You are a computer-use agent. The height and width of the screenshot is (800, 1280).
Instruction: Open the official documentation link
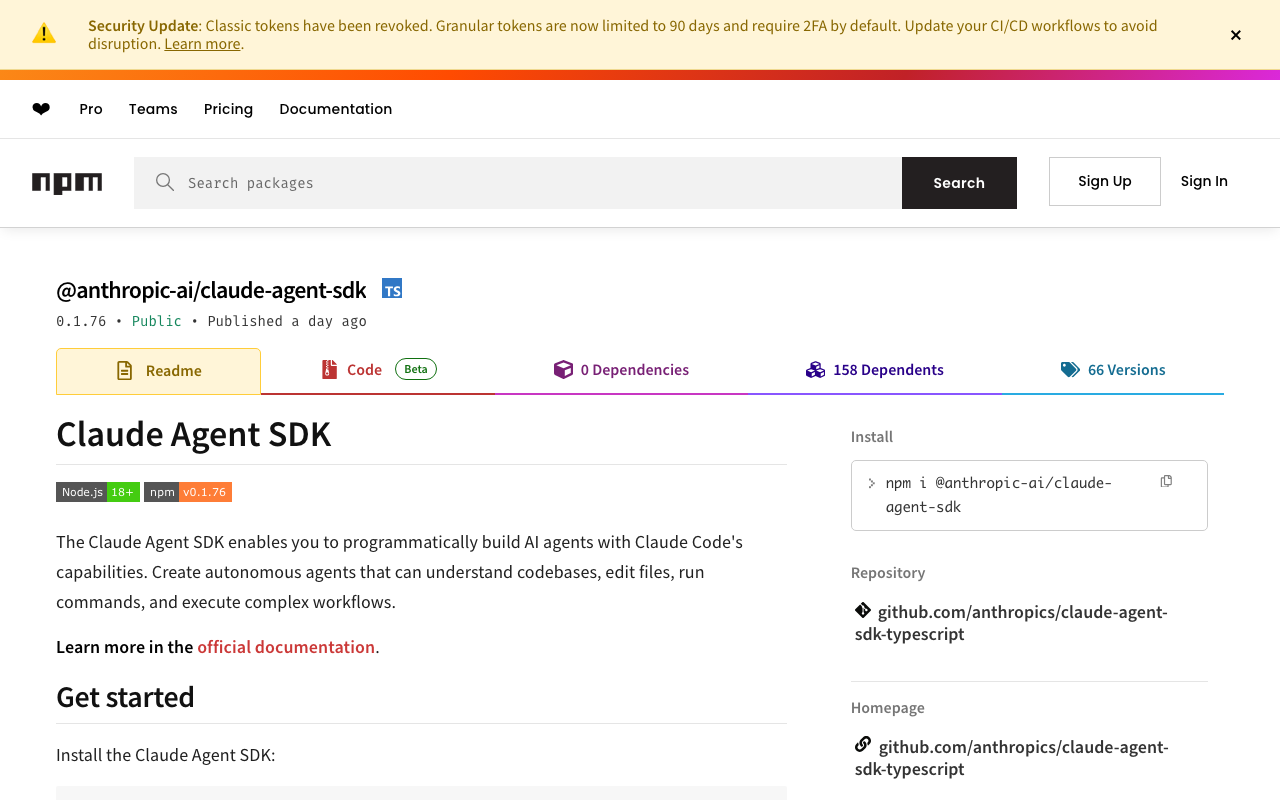point(286,647)
